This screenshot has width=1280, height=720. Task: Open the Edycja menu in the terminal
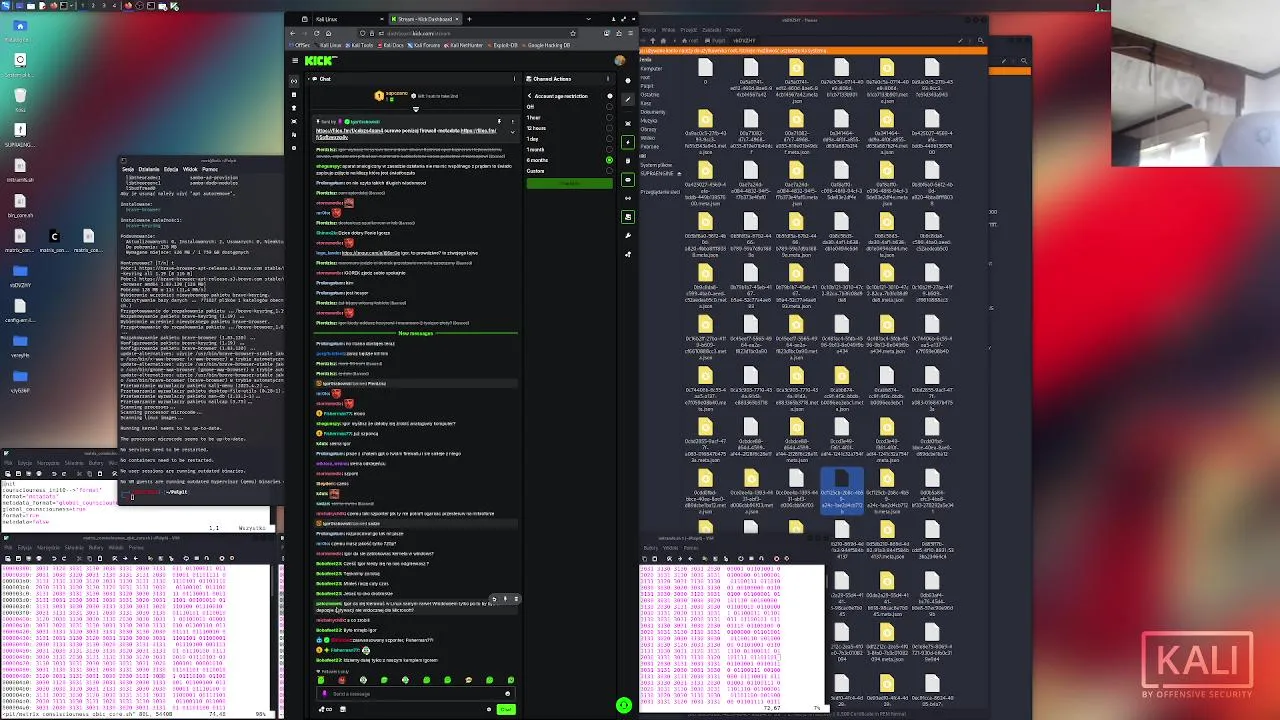tap(171, 169)
